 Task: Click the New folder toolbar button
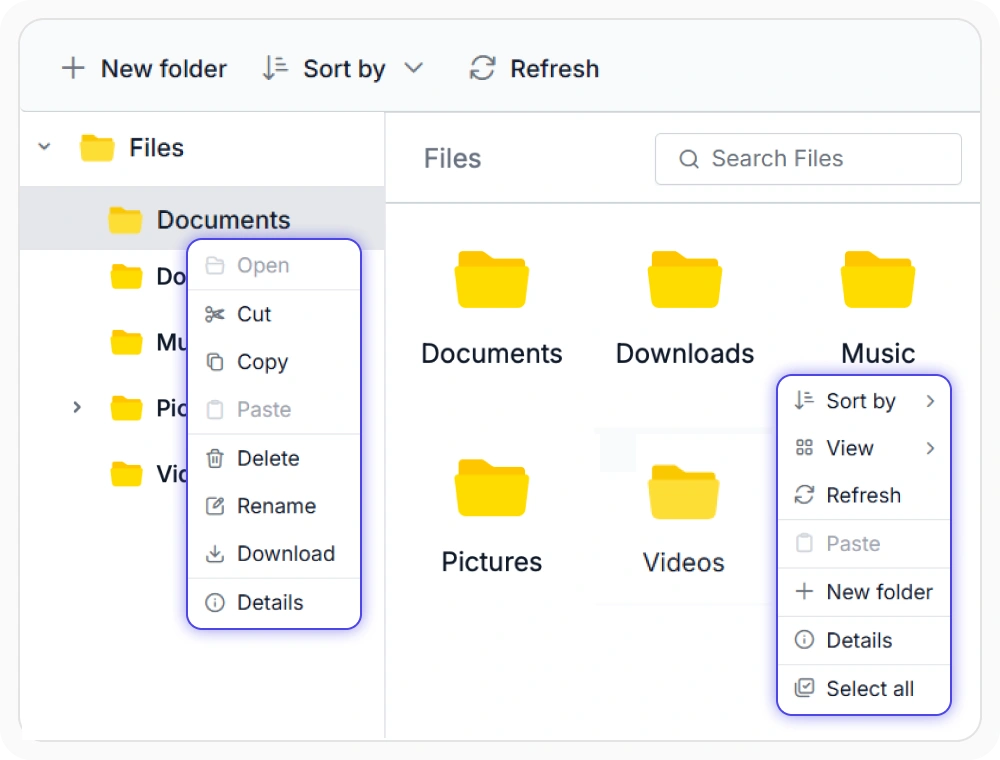144,68
